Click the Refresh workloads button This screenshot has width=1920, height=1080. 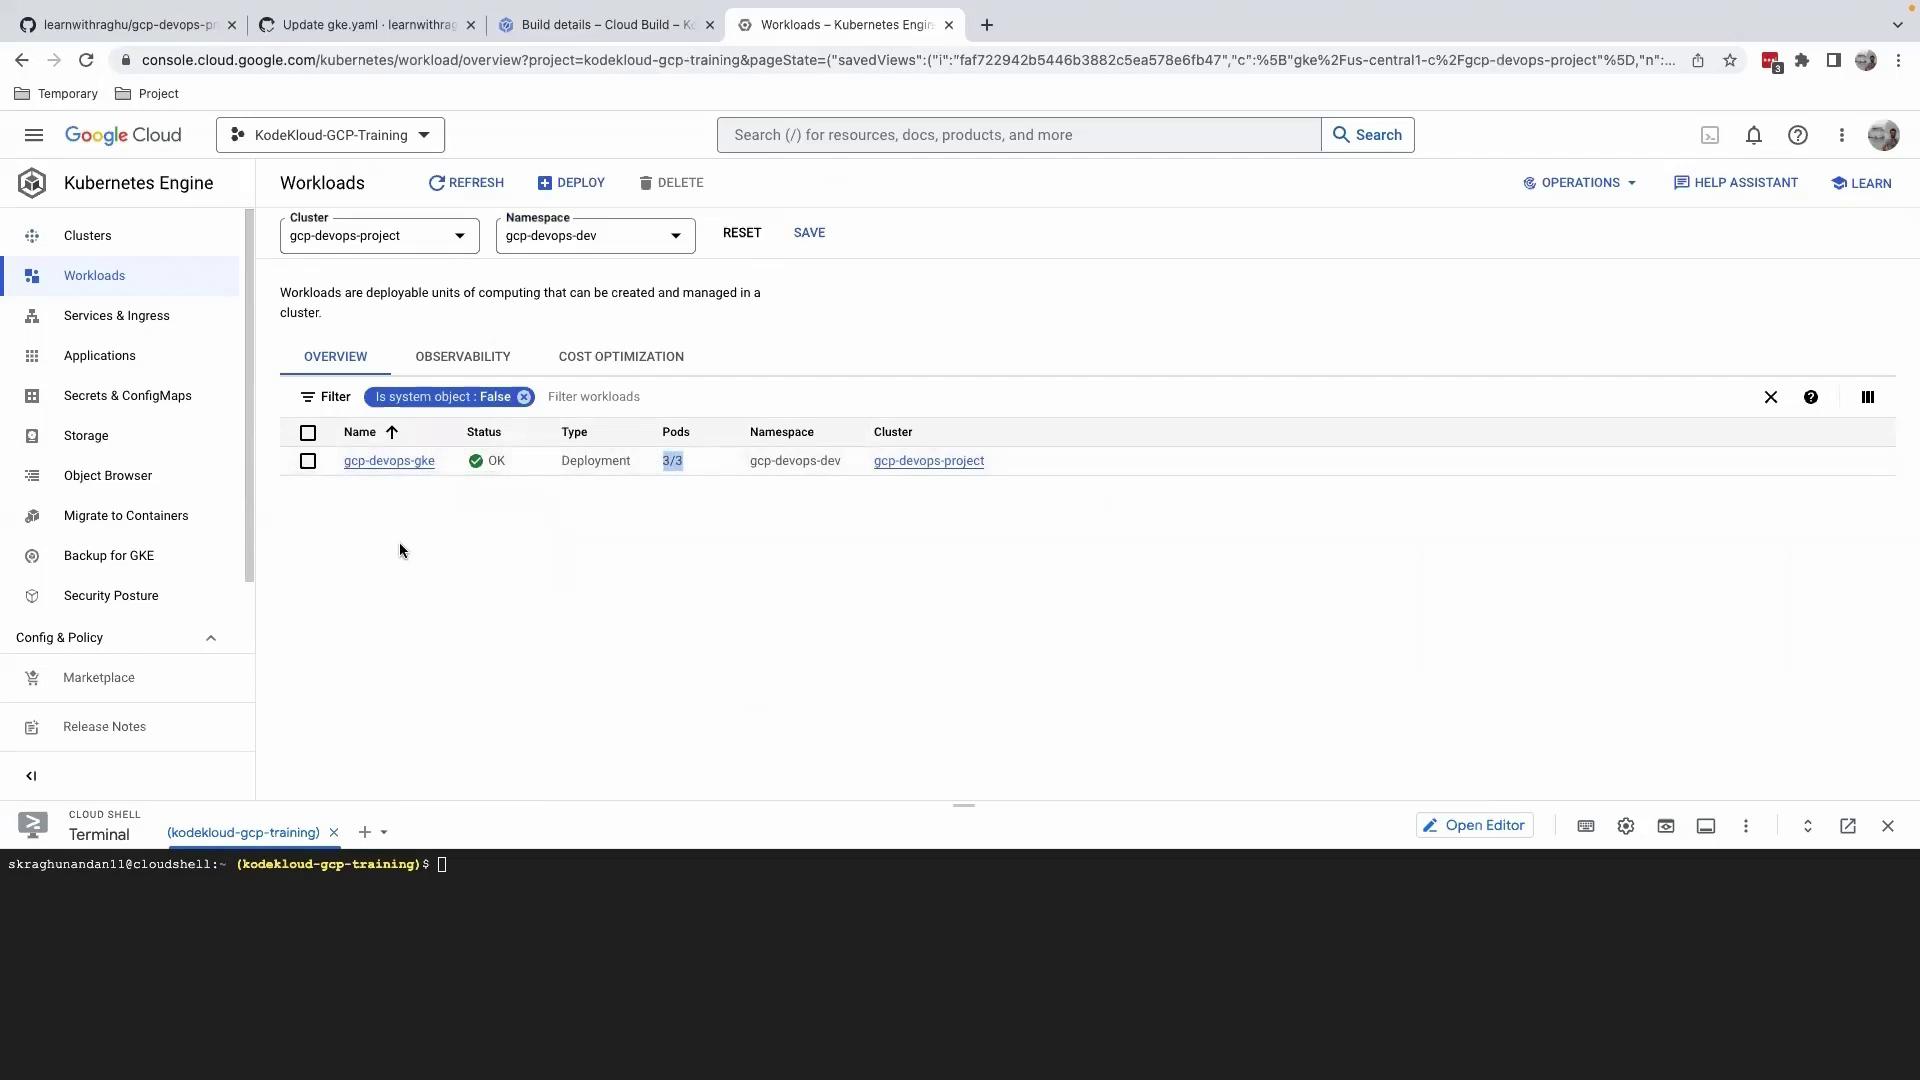(466, 183)
